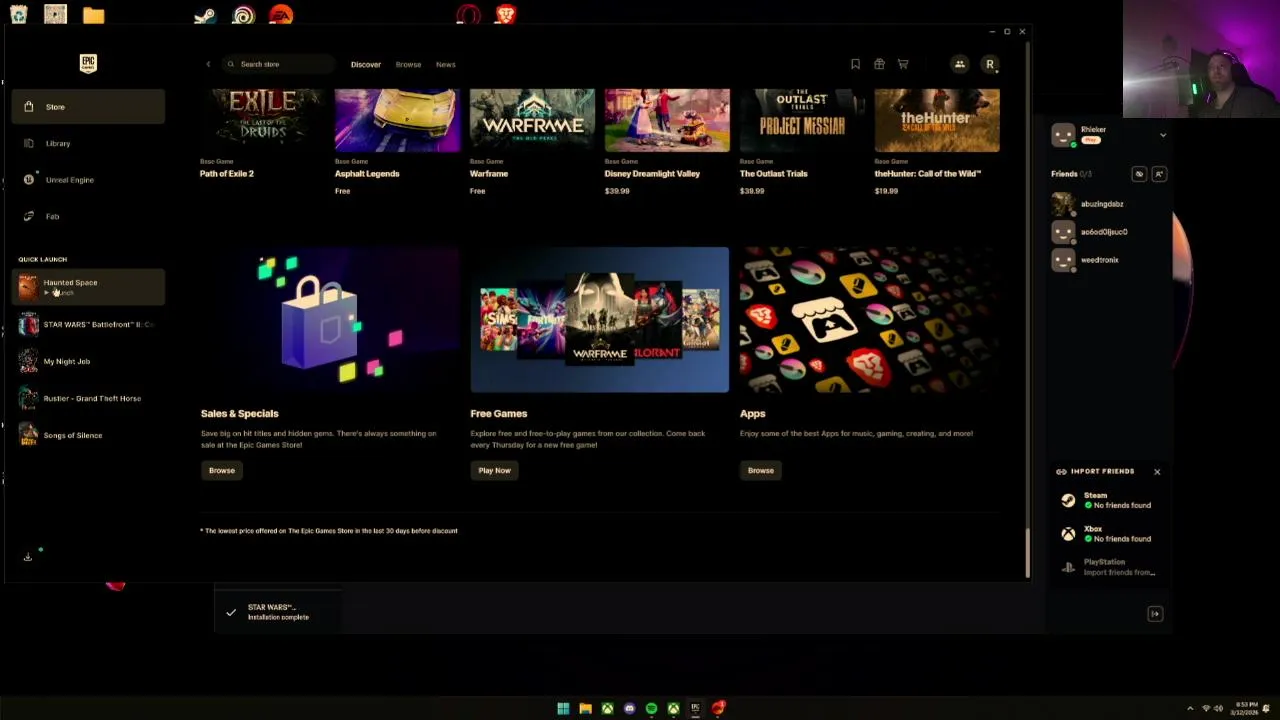Launch My Night Job from Quick Launch
Viewport: 1280px width, 720px height.
[88, 361]
